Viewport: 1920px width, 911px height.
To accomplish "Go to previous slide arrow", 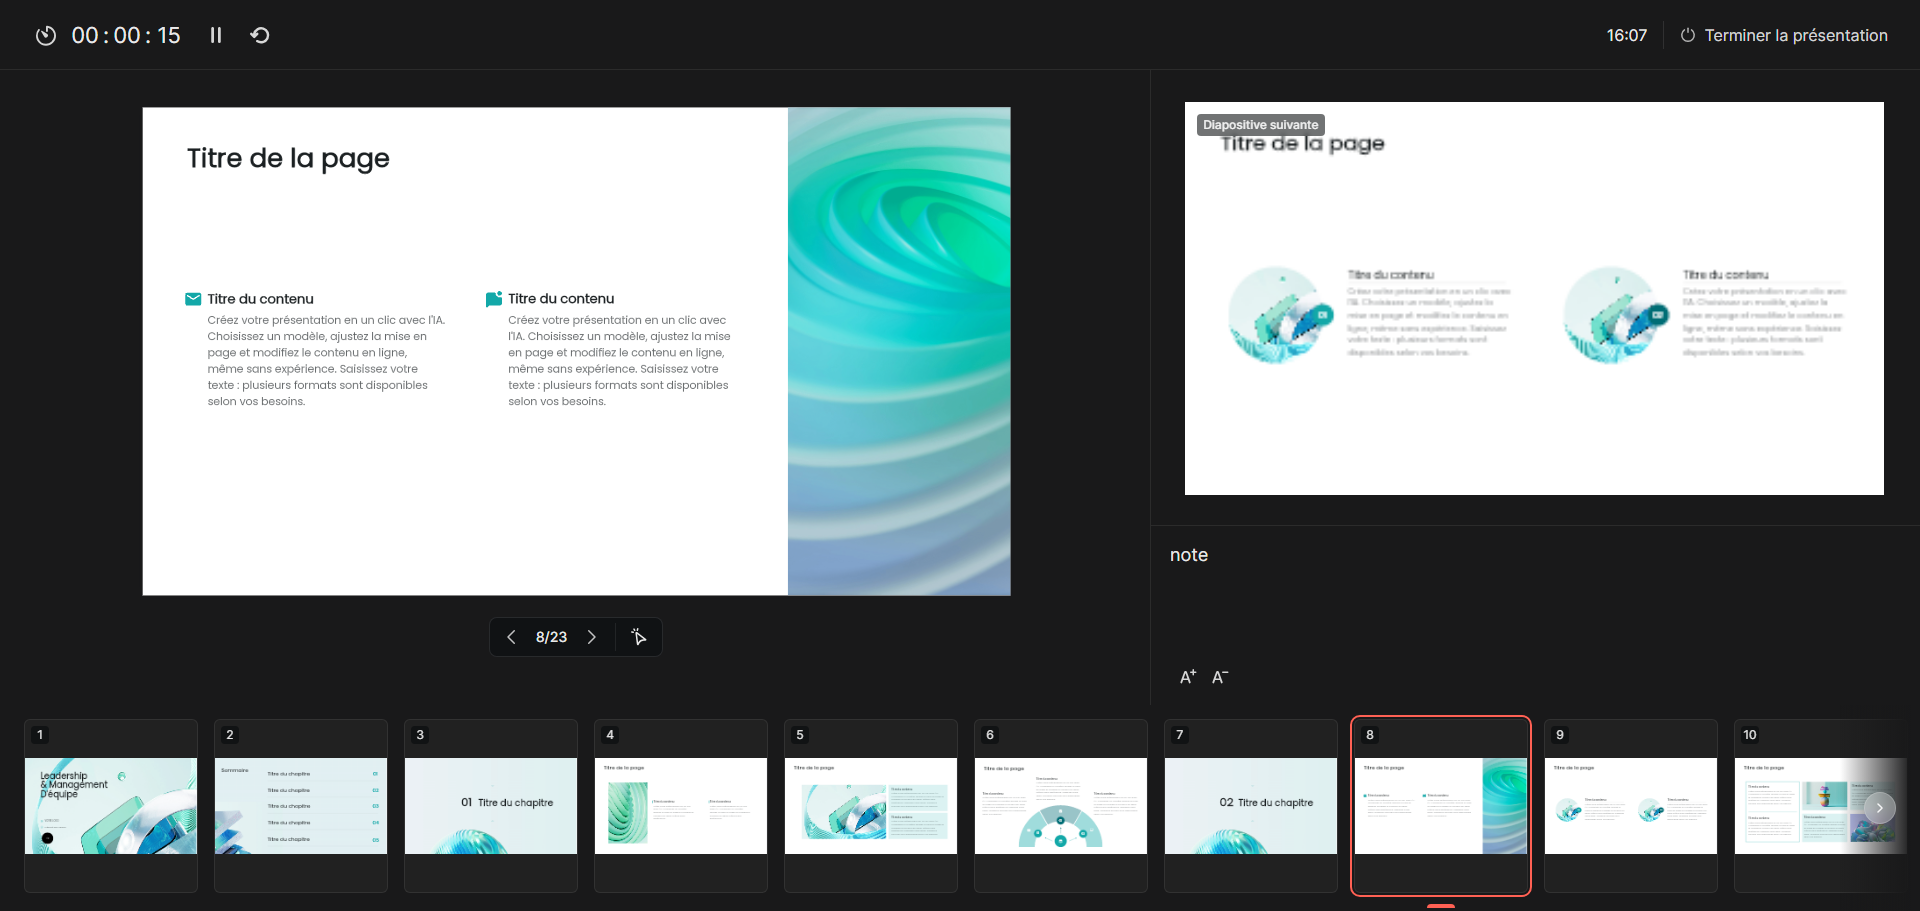I will pyautogui.click(x=511, y=637).
